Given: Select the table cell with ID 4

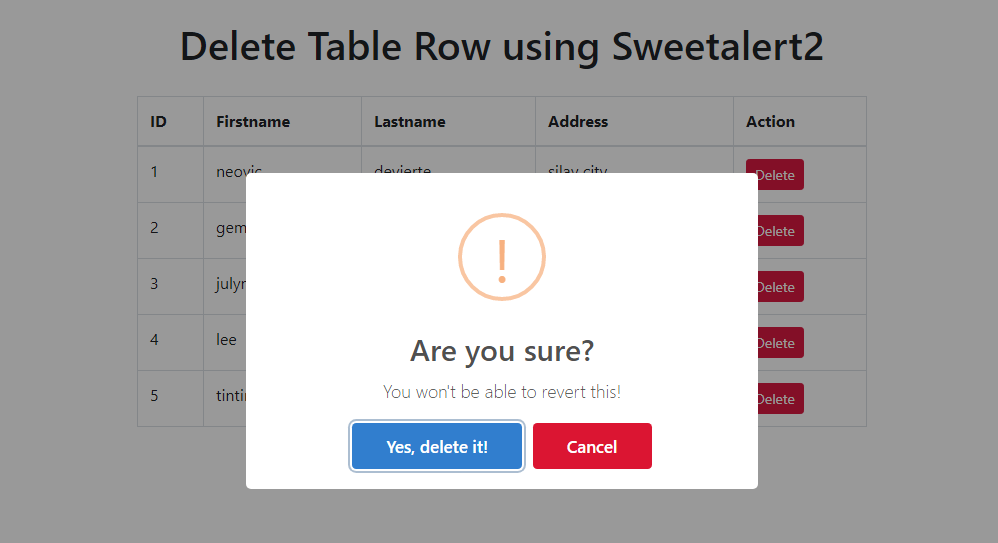Looking at the screenshot, I should pyautogui.click(x=171, y=342).
